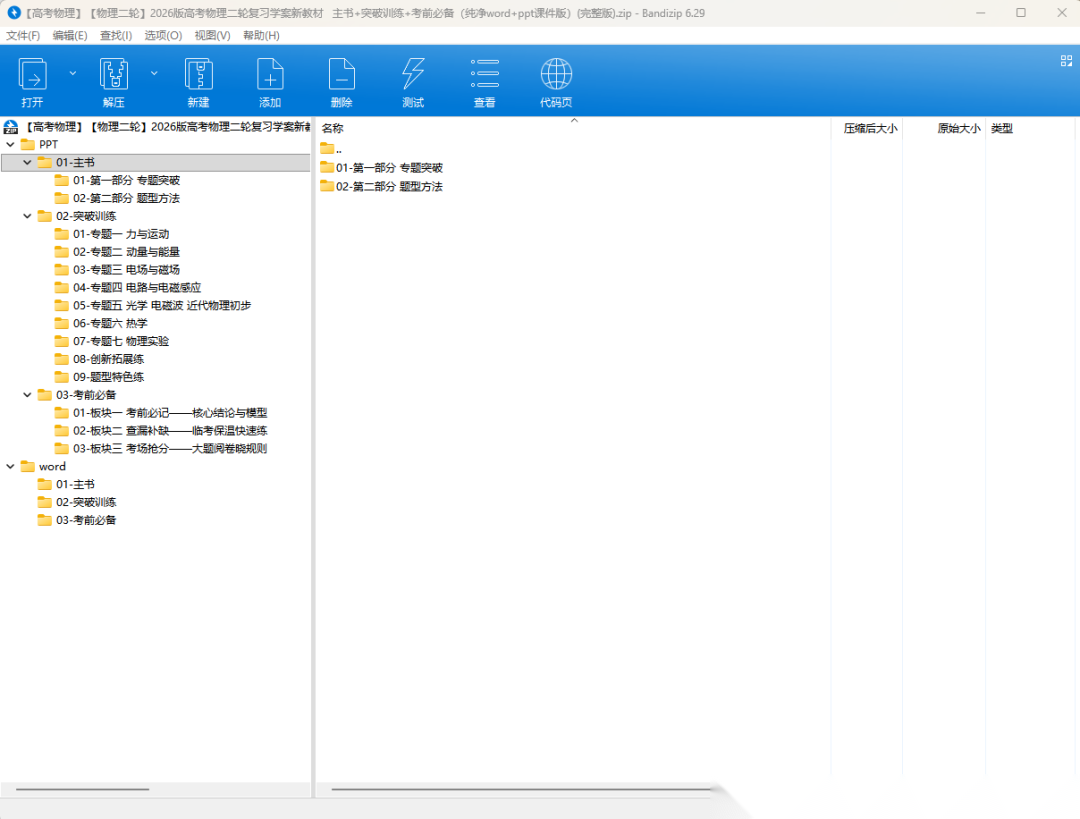1080x819 pixels.
Task: Click the file list horizontal scrollbar
Action: [520, 789]
